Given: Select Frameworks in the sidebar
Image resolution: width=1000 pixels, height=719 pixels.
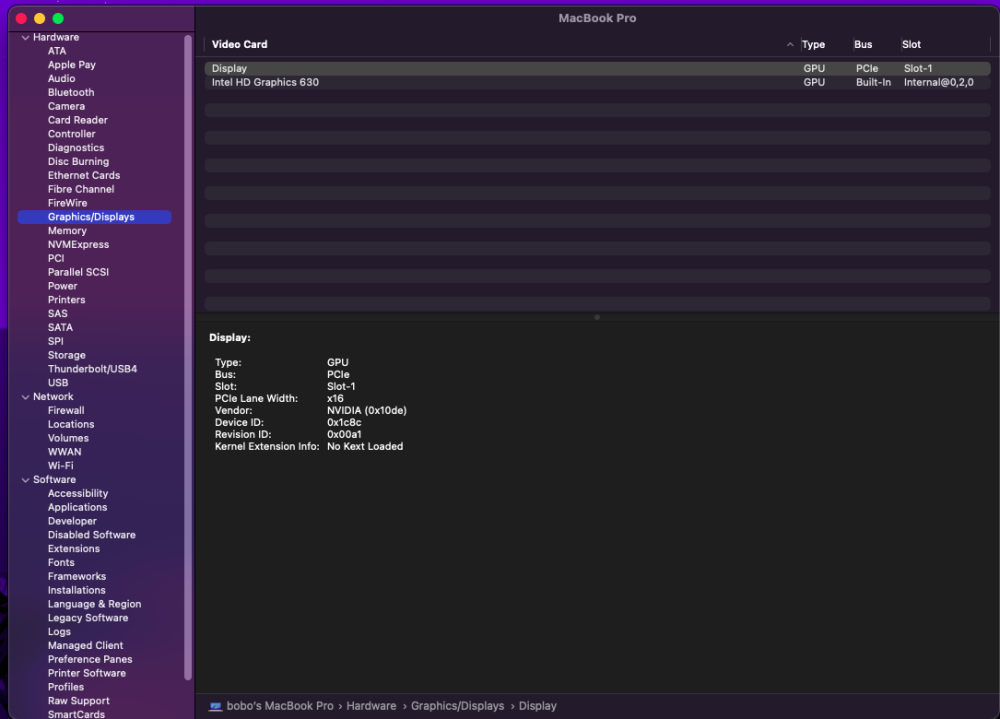Looking at the screenshot, I should 77,577.
